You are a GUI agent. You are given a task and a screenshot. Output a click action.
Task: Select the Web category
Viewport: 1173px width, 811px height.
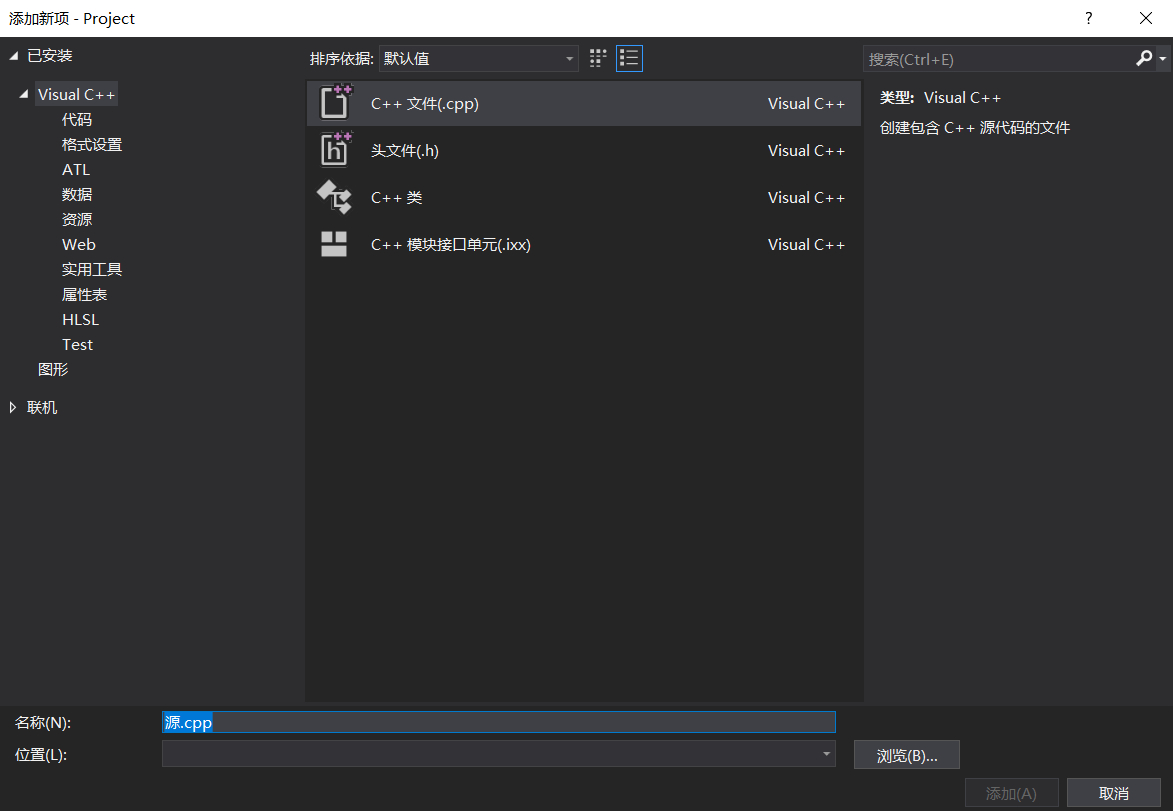tap(79, 245)
